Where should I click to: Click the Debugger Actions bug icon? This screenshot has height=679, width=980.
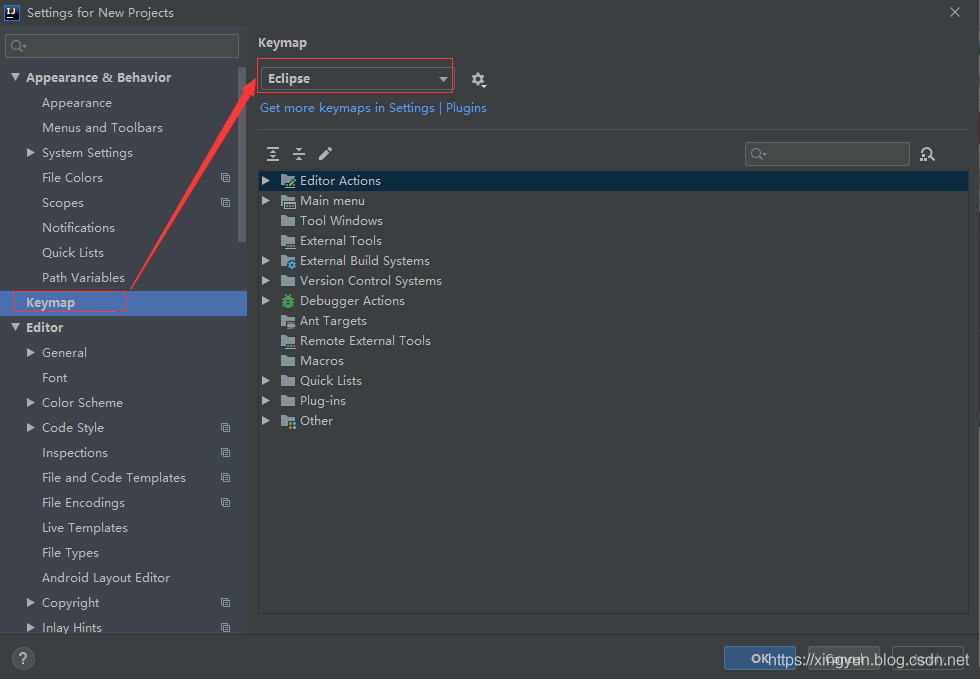tap(288, 301)
